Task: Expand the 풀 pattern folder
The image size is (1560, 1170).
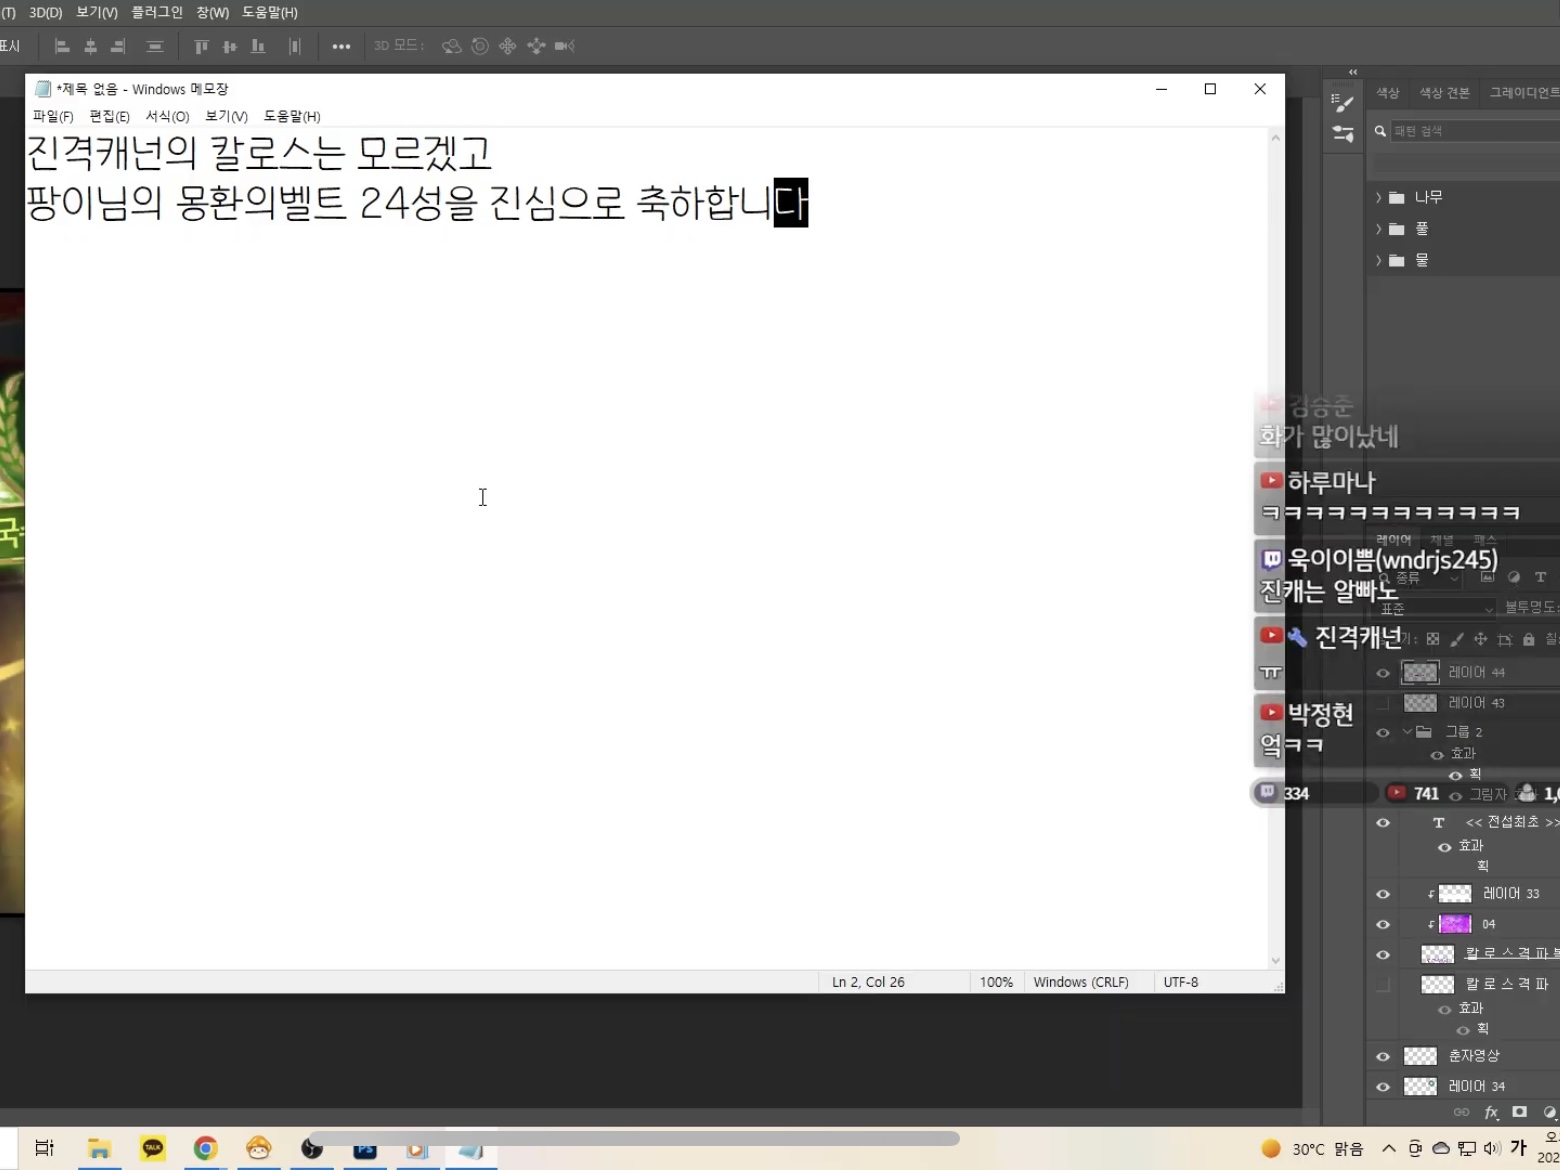Action: point(1378,229)
